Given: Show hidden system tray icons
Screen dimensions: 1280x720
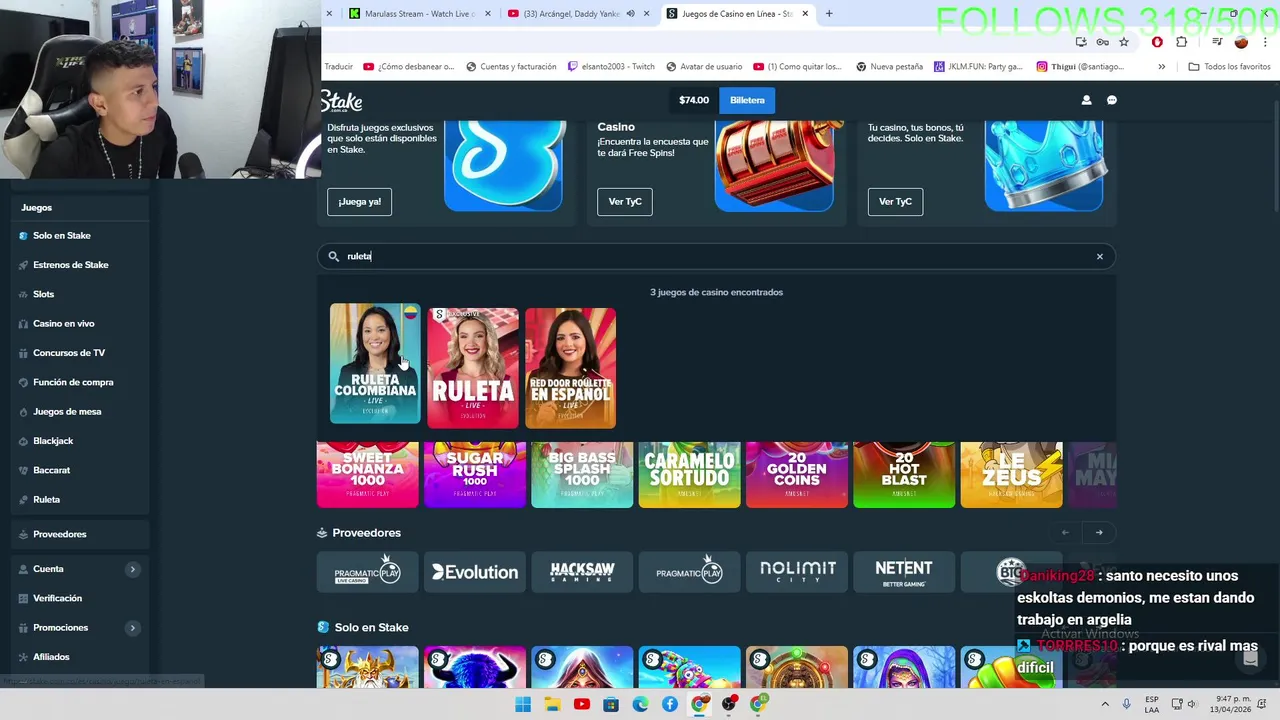Looking at the screenshot, I should point(1105,704).
